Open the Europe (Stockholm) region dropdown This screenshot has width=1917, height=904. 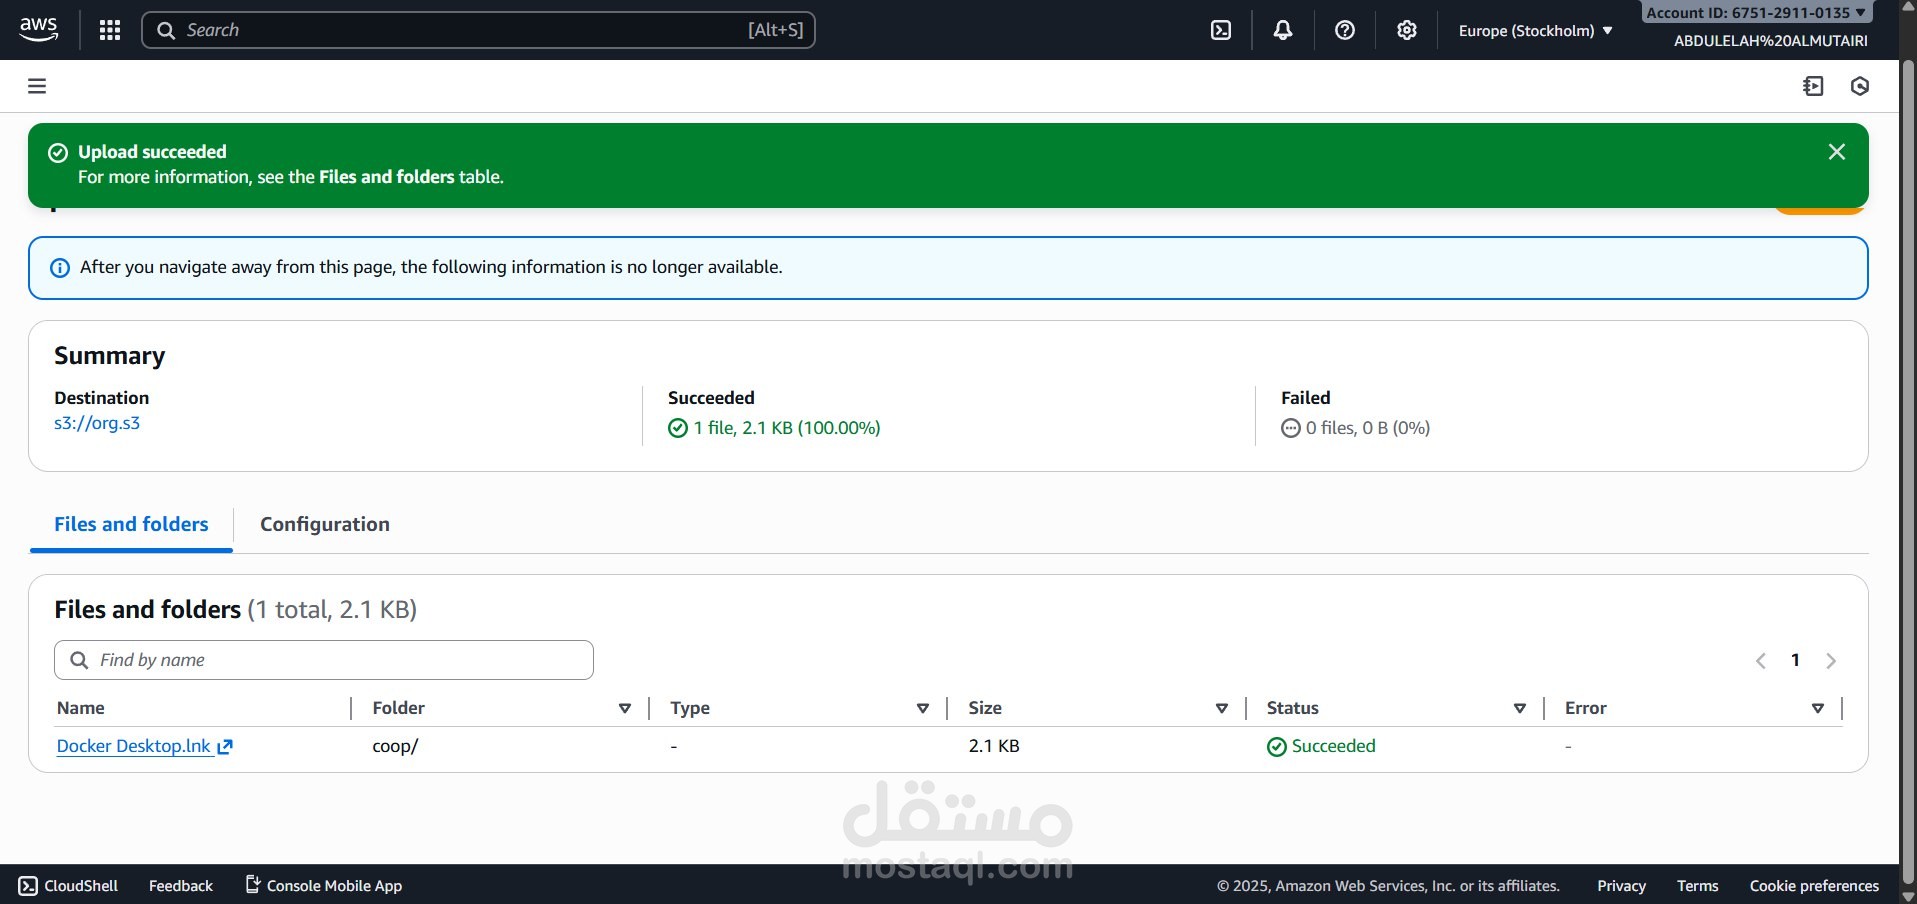pos(1535,30)
